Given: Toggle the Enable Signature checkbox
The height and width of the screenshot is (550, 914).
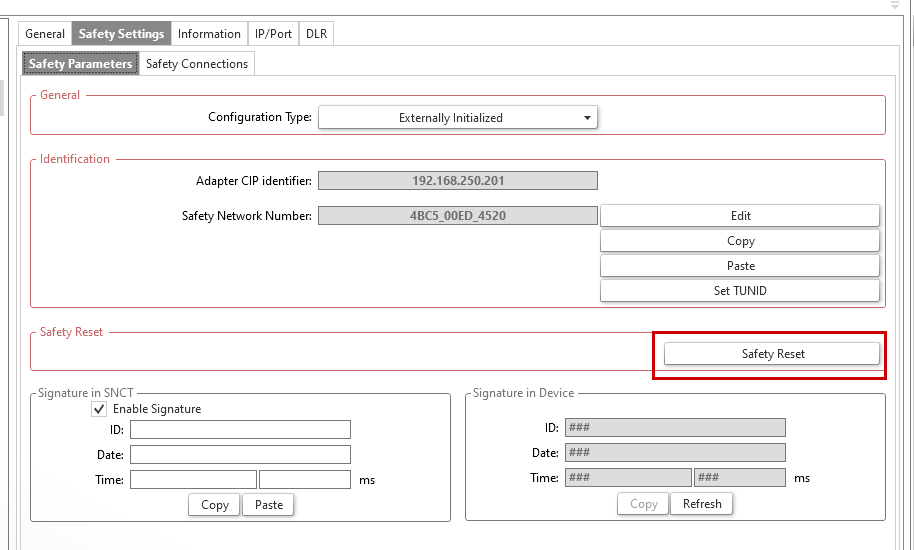Looking at the screenshot, I should pyautogui.click(x=99, y=409).
